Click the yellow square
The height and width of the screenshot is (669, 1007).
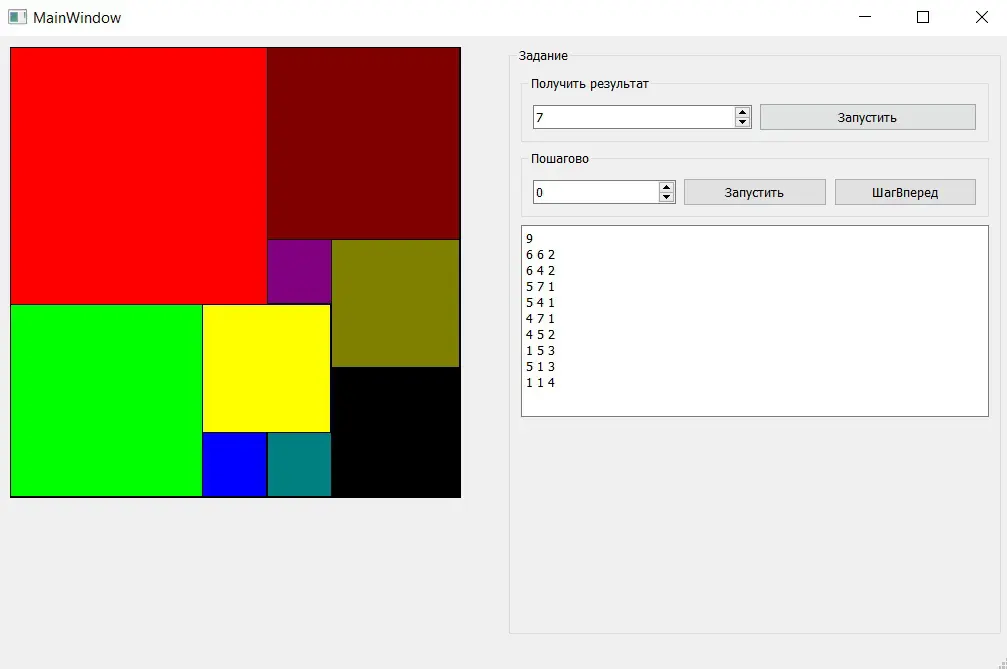pos(266,368)
